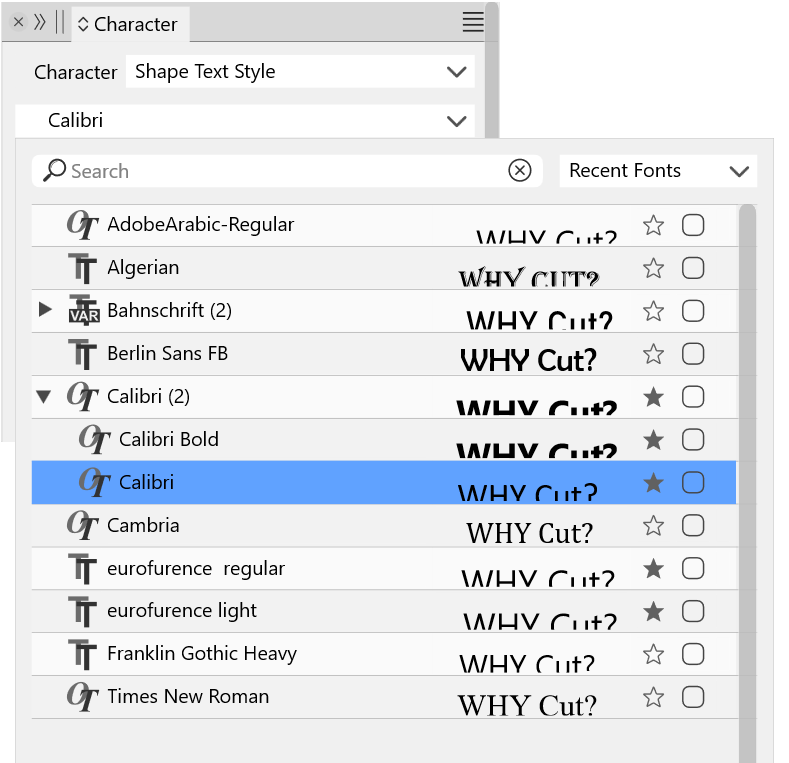Choose Calibri Bold from font list
This screenshot has width=789, height=763.
click(x=168, y=439)
